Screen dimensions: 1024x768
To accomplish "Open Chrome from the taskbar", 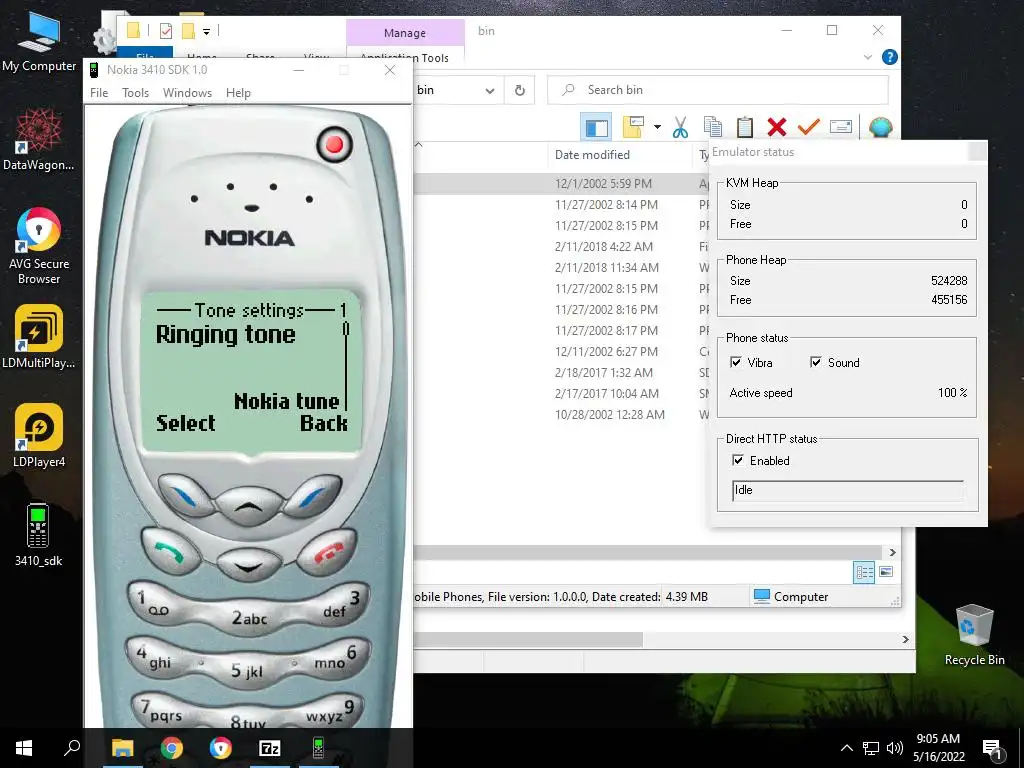I will [x=171, y=748].
